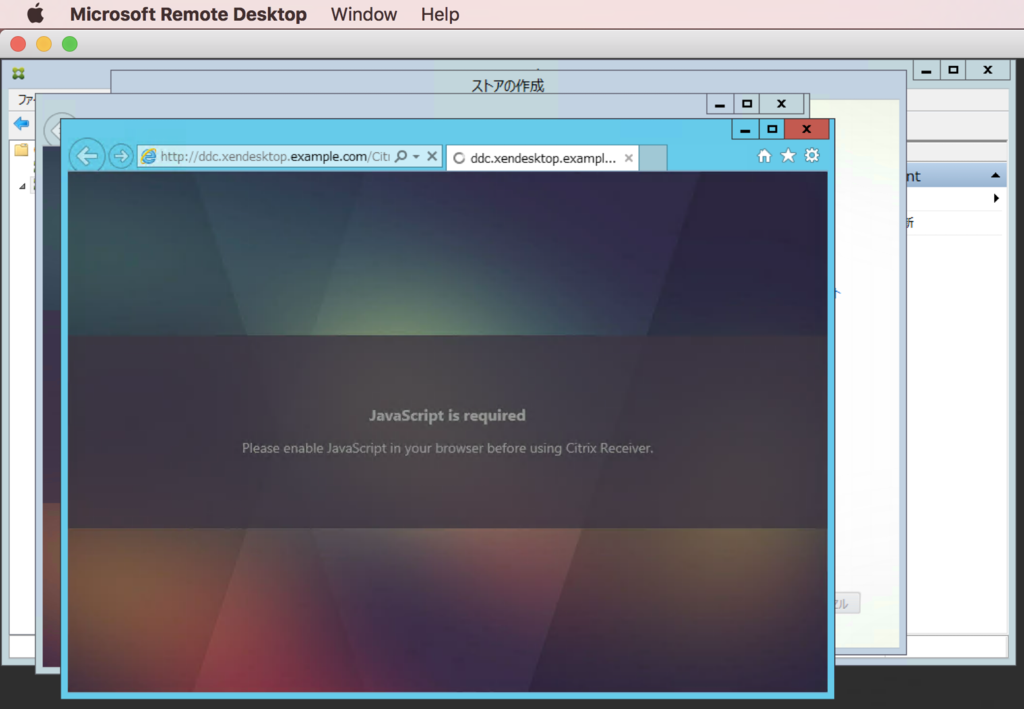Select the ddc.xendesktop.exampl... browser tab
1024x709 pixels.
click(x=542, y=158)
